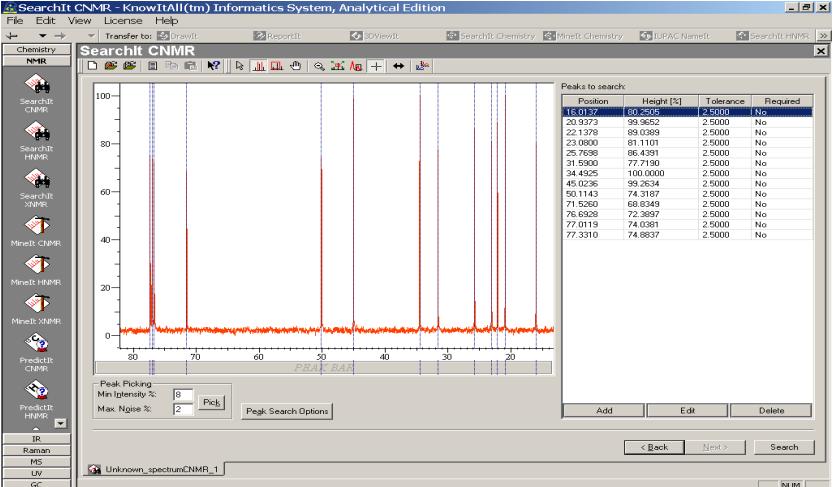
Task: Transfer to DrawIt
Action: 178,36
